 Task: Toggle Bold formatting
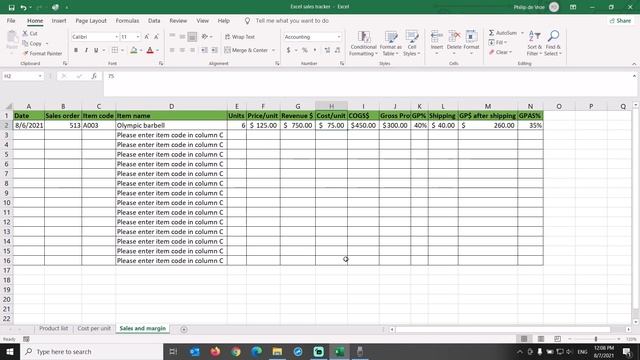[x=76, y=50]
